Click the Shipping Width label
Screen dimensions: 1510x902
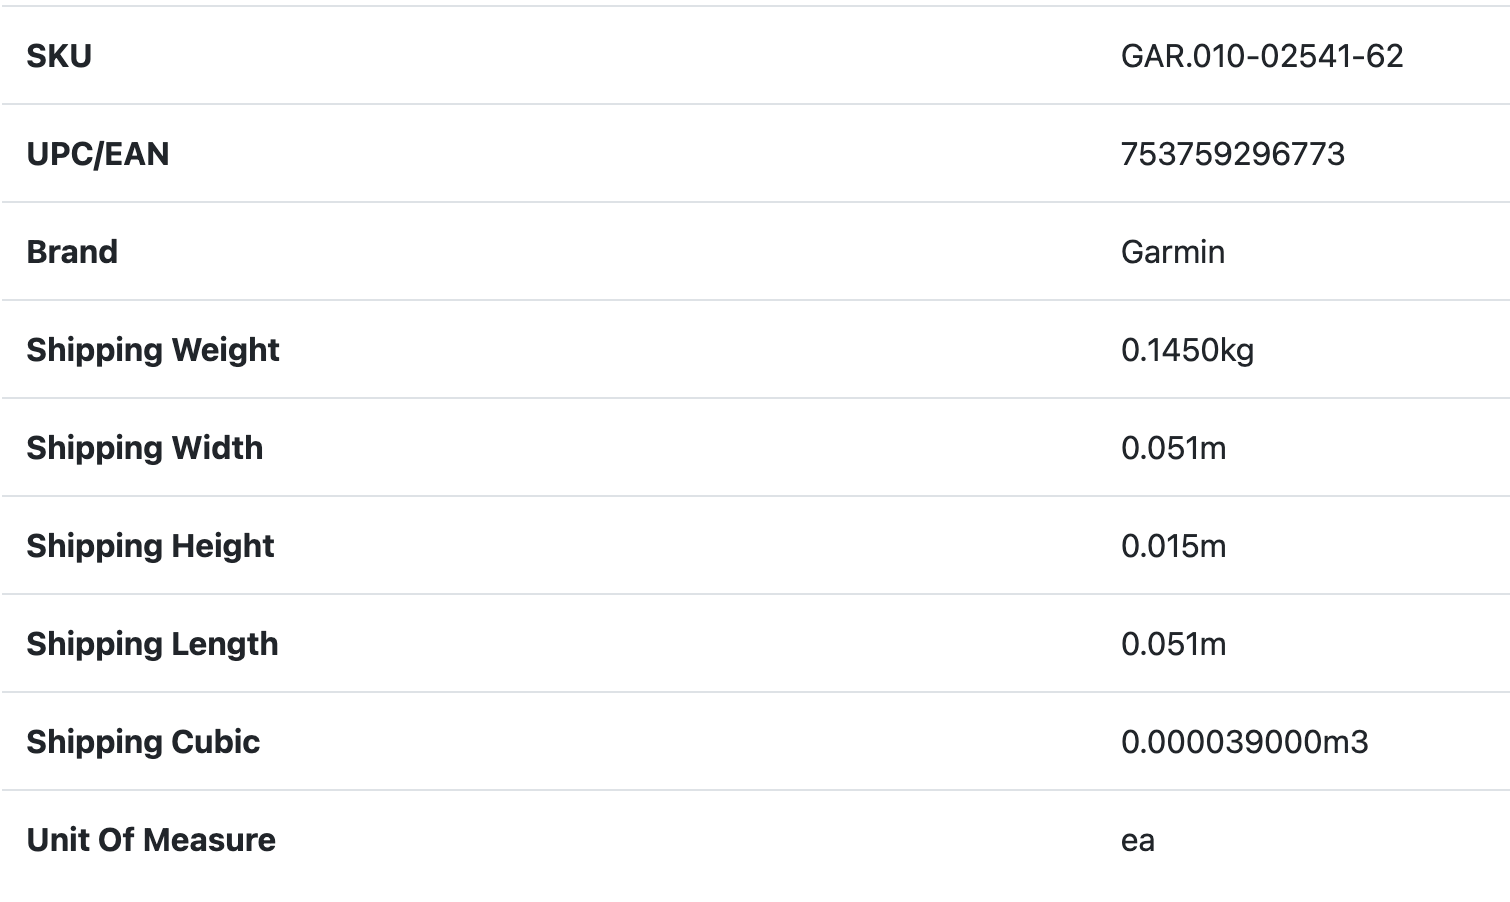click(145, 448)
